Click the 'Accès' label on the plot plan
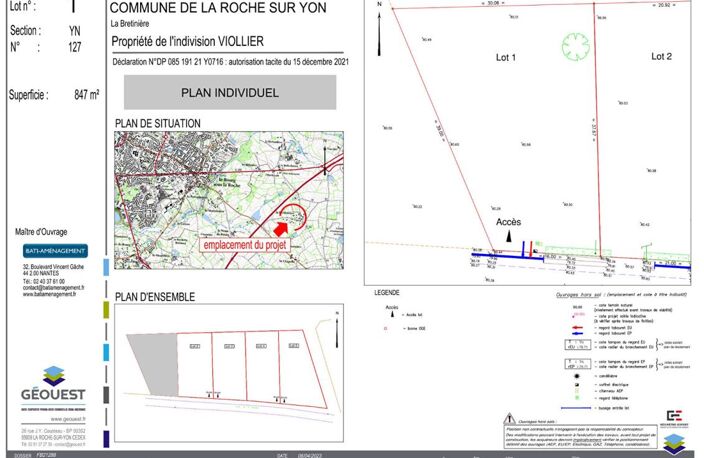Image resolution: width=704 pixels, height=458 pixels. 508,222
